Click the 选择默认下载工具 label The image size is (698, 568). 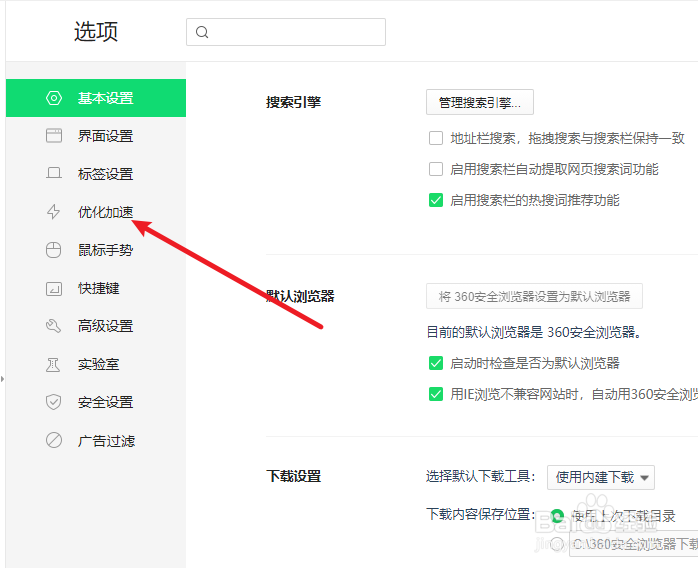(x=480, y=476)
